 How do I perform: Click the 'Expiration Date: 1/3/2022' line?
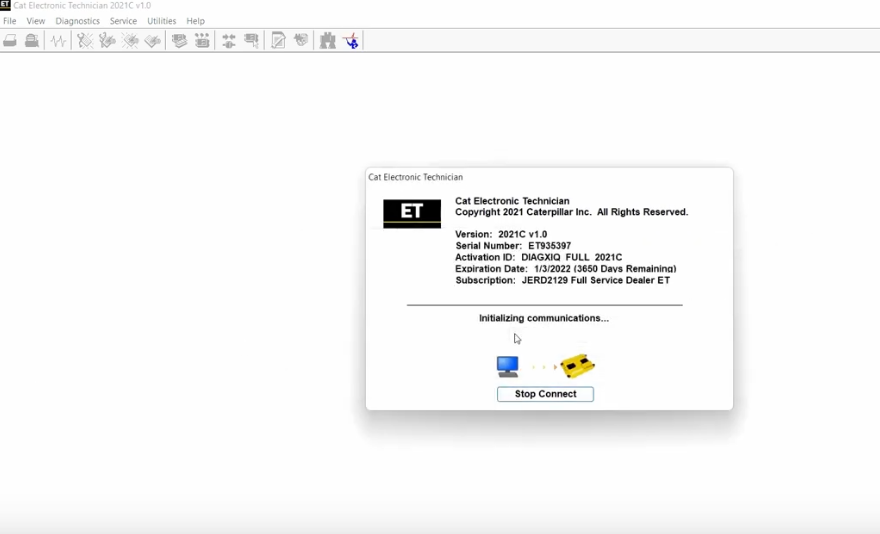tap(566, 268)
